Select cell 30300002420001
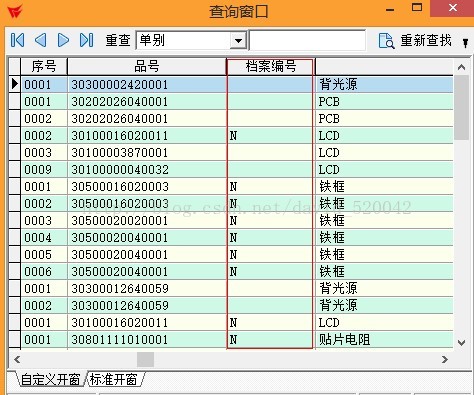474x395 pixels. [x=147, y=84]
